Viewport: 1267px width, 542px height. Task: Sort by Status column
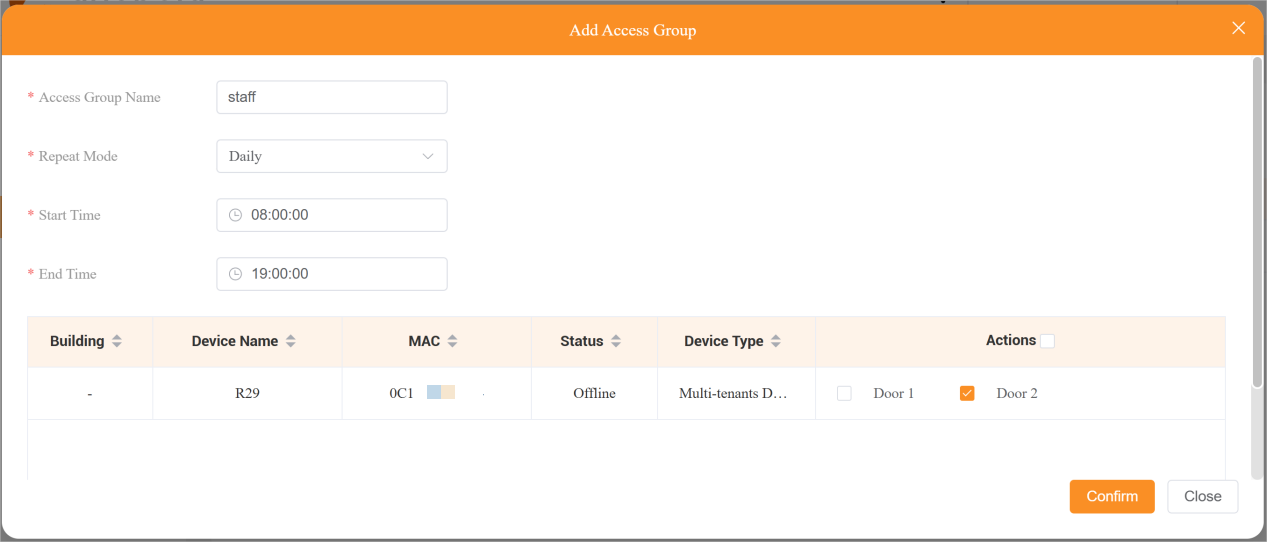(616, 341)
